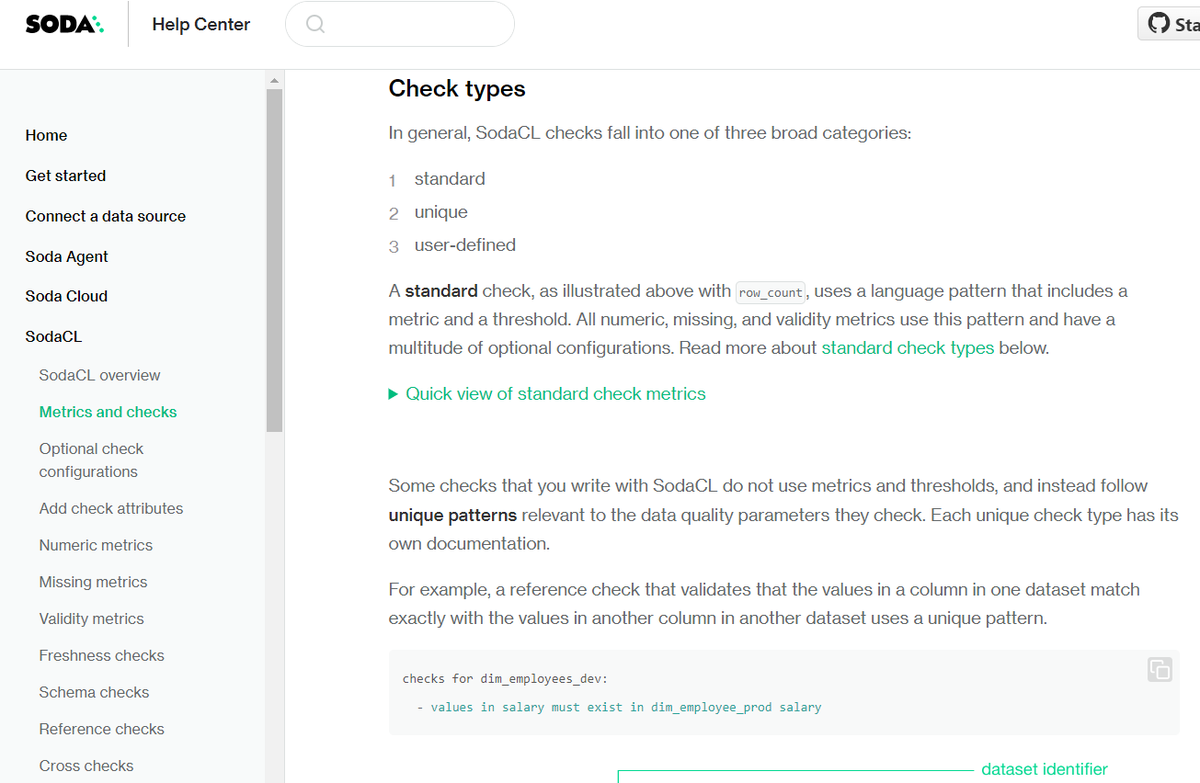
Task: Open Freshness checks page
Action: 101,656
